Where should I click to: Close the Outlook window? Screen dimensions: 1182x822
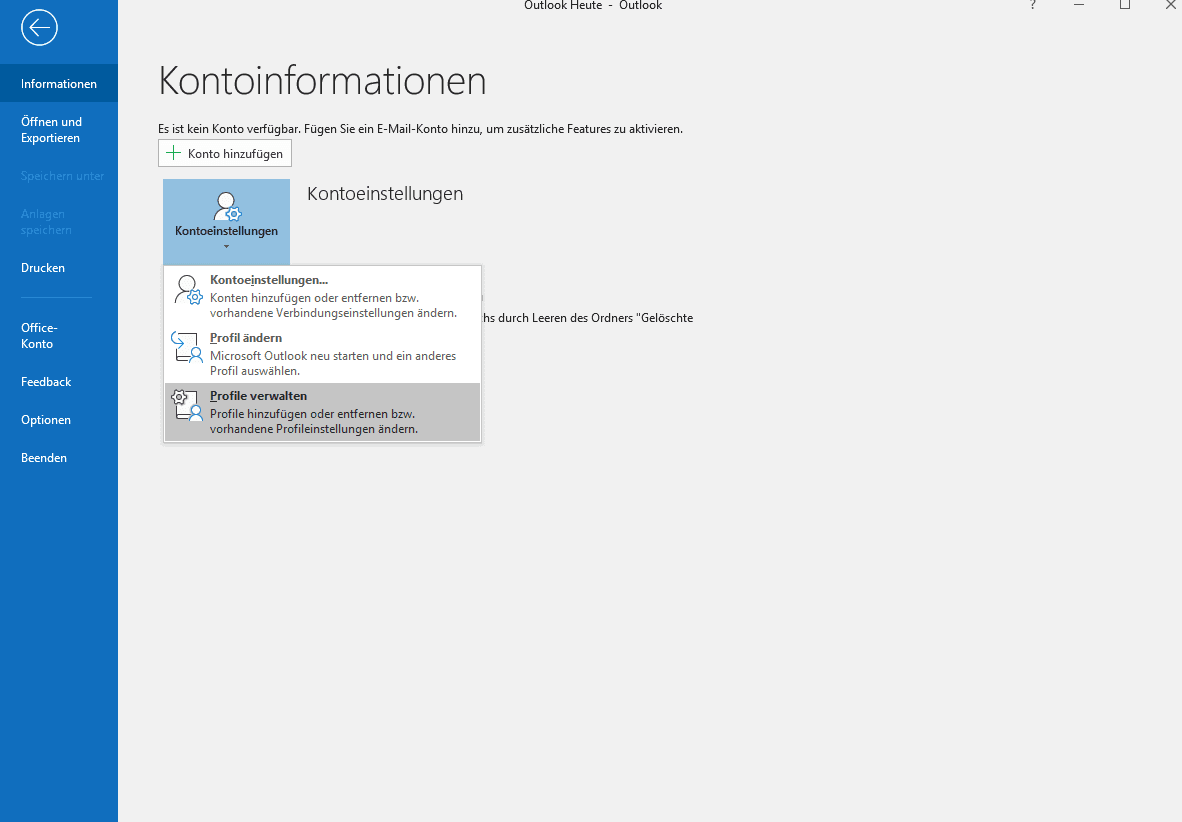point(1170,5)
